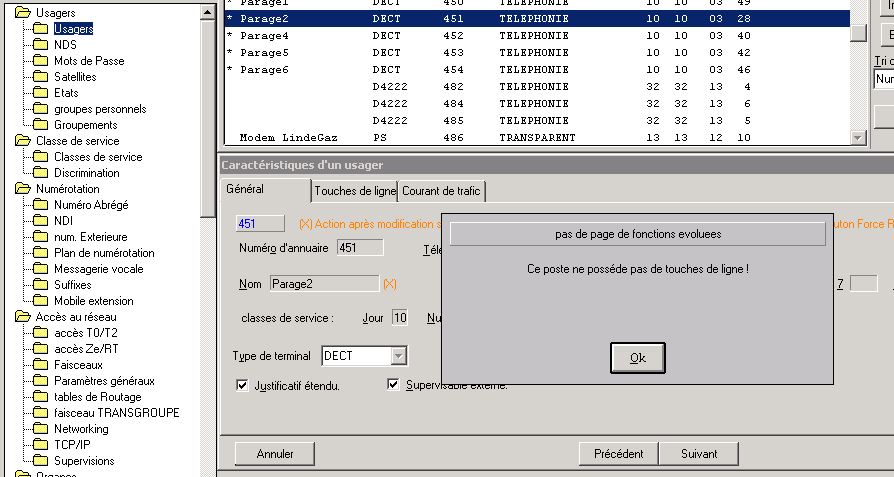This screenshot has height=477, width=894.
Task: Select Plan de numérotation folder icon
Action: click(40, 252)
